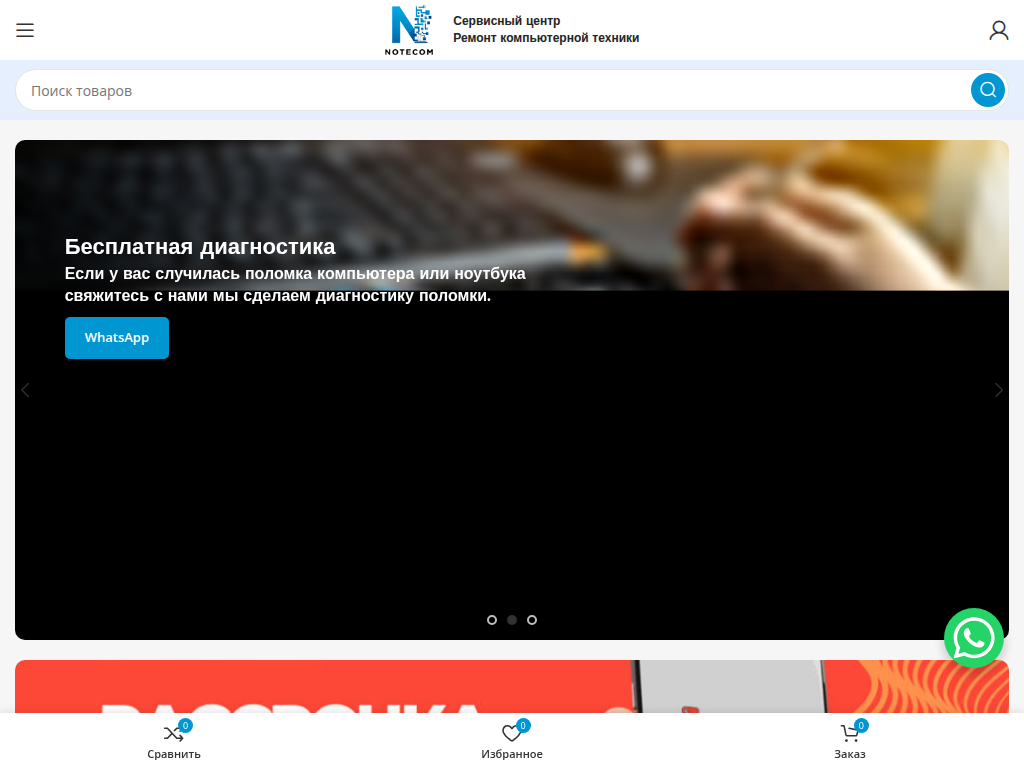Click inside the Поиск товаров search field
The height and width of the screenshot is (768, 1024).
(x=400, y=90)
